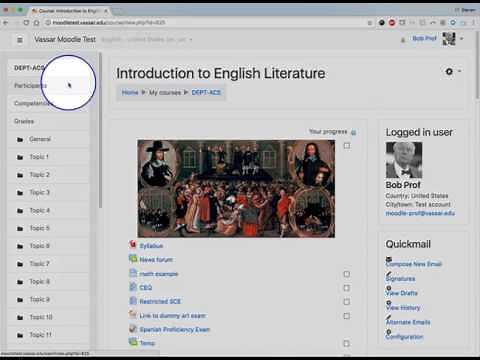
Task: Click View History in Quickmail
Action: (403, 308)
